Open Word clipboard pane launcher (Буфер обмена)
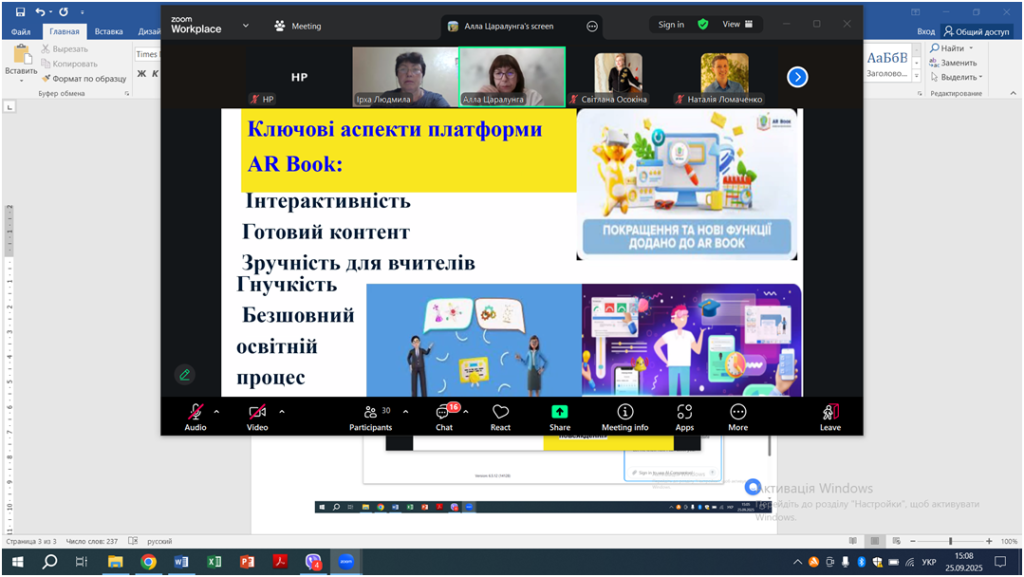The width and height of the screenshot is (1024, 577). coord(127,93)
